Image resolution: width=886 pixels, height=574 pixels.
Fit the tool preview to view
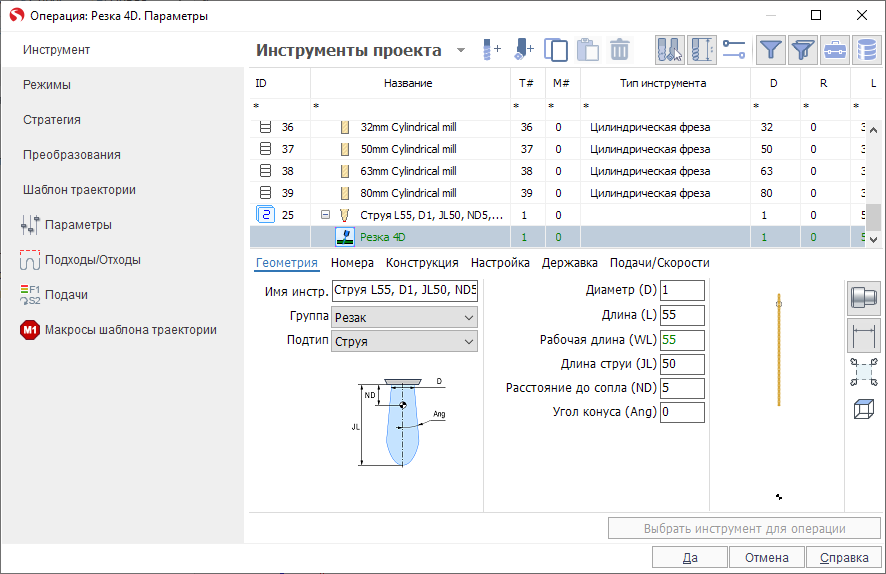point(864,372)
